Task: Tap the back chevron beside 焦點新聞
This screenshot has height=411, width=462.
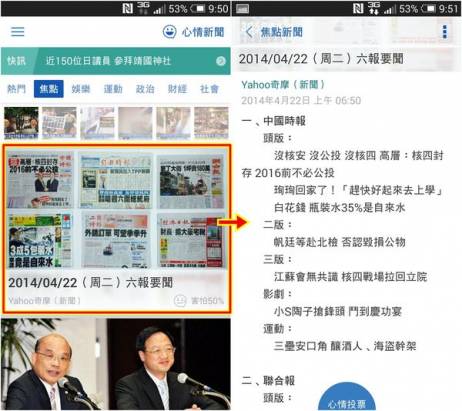Action: [x=249, y=32]
